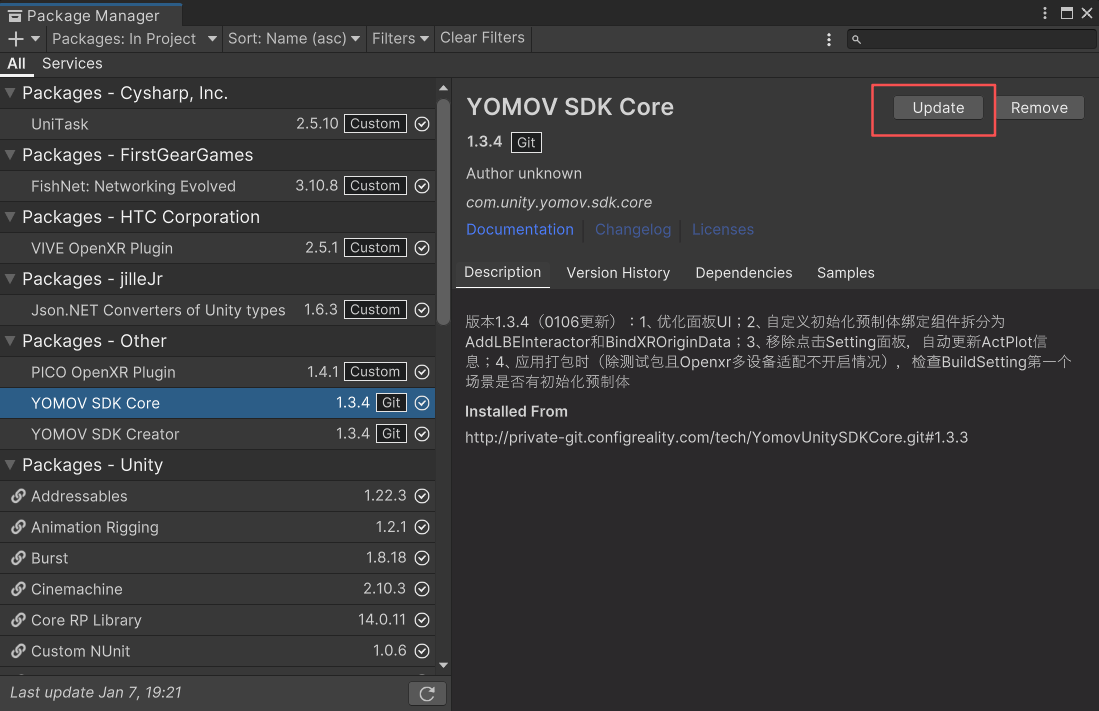This screenshot has height=711, width=1099.
Task: Click installed checkmark for Burst
Action: pos(422,558)
